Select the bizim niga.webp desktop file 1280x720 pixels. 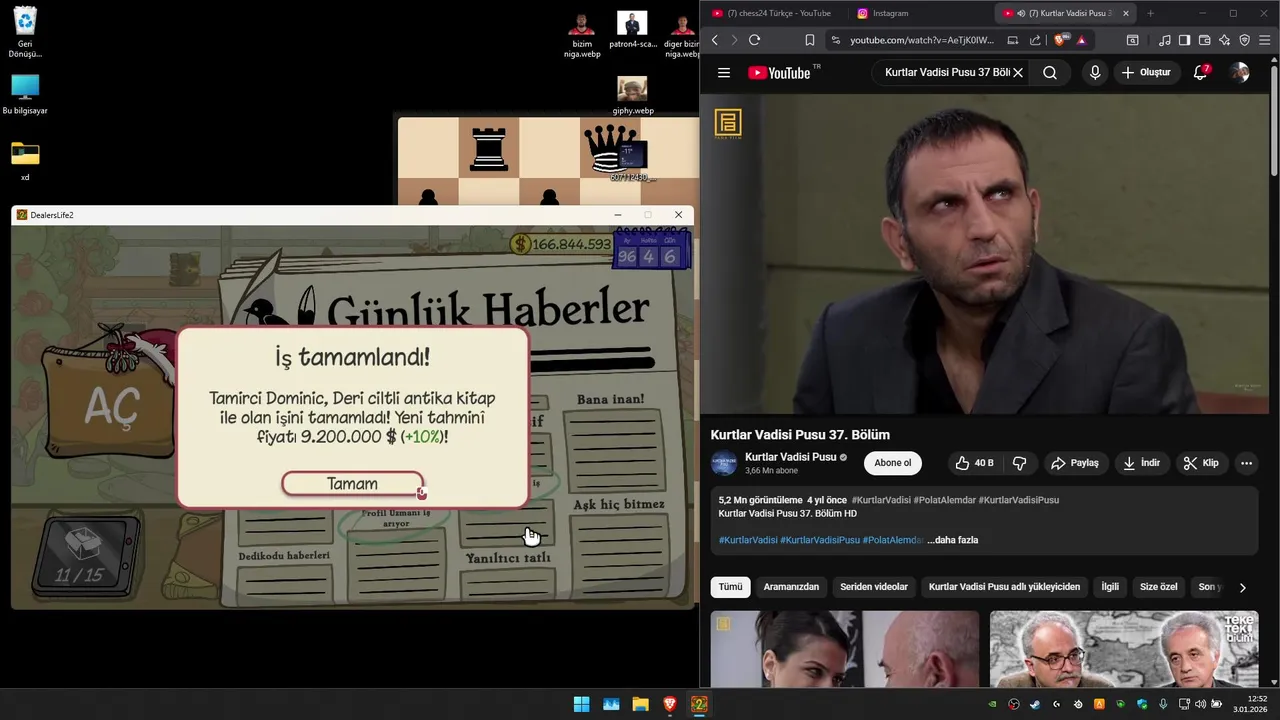pyautogui.click(x=582, y=35)
